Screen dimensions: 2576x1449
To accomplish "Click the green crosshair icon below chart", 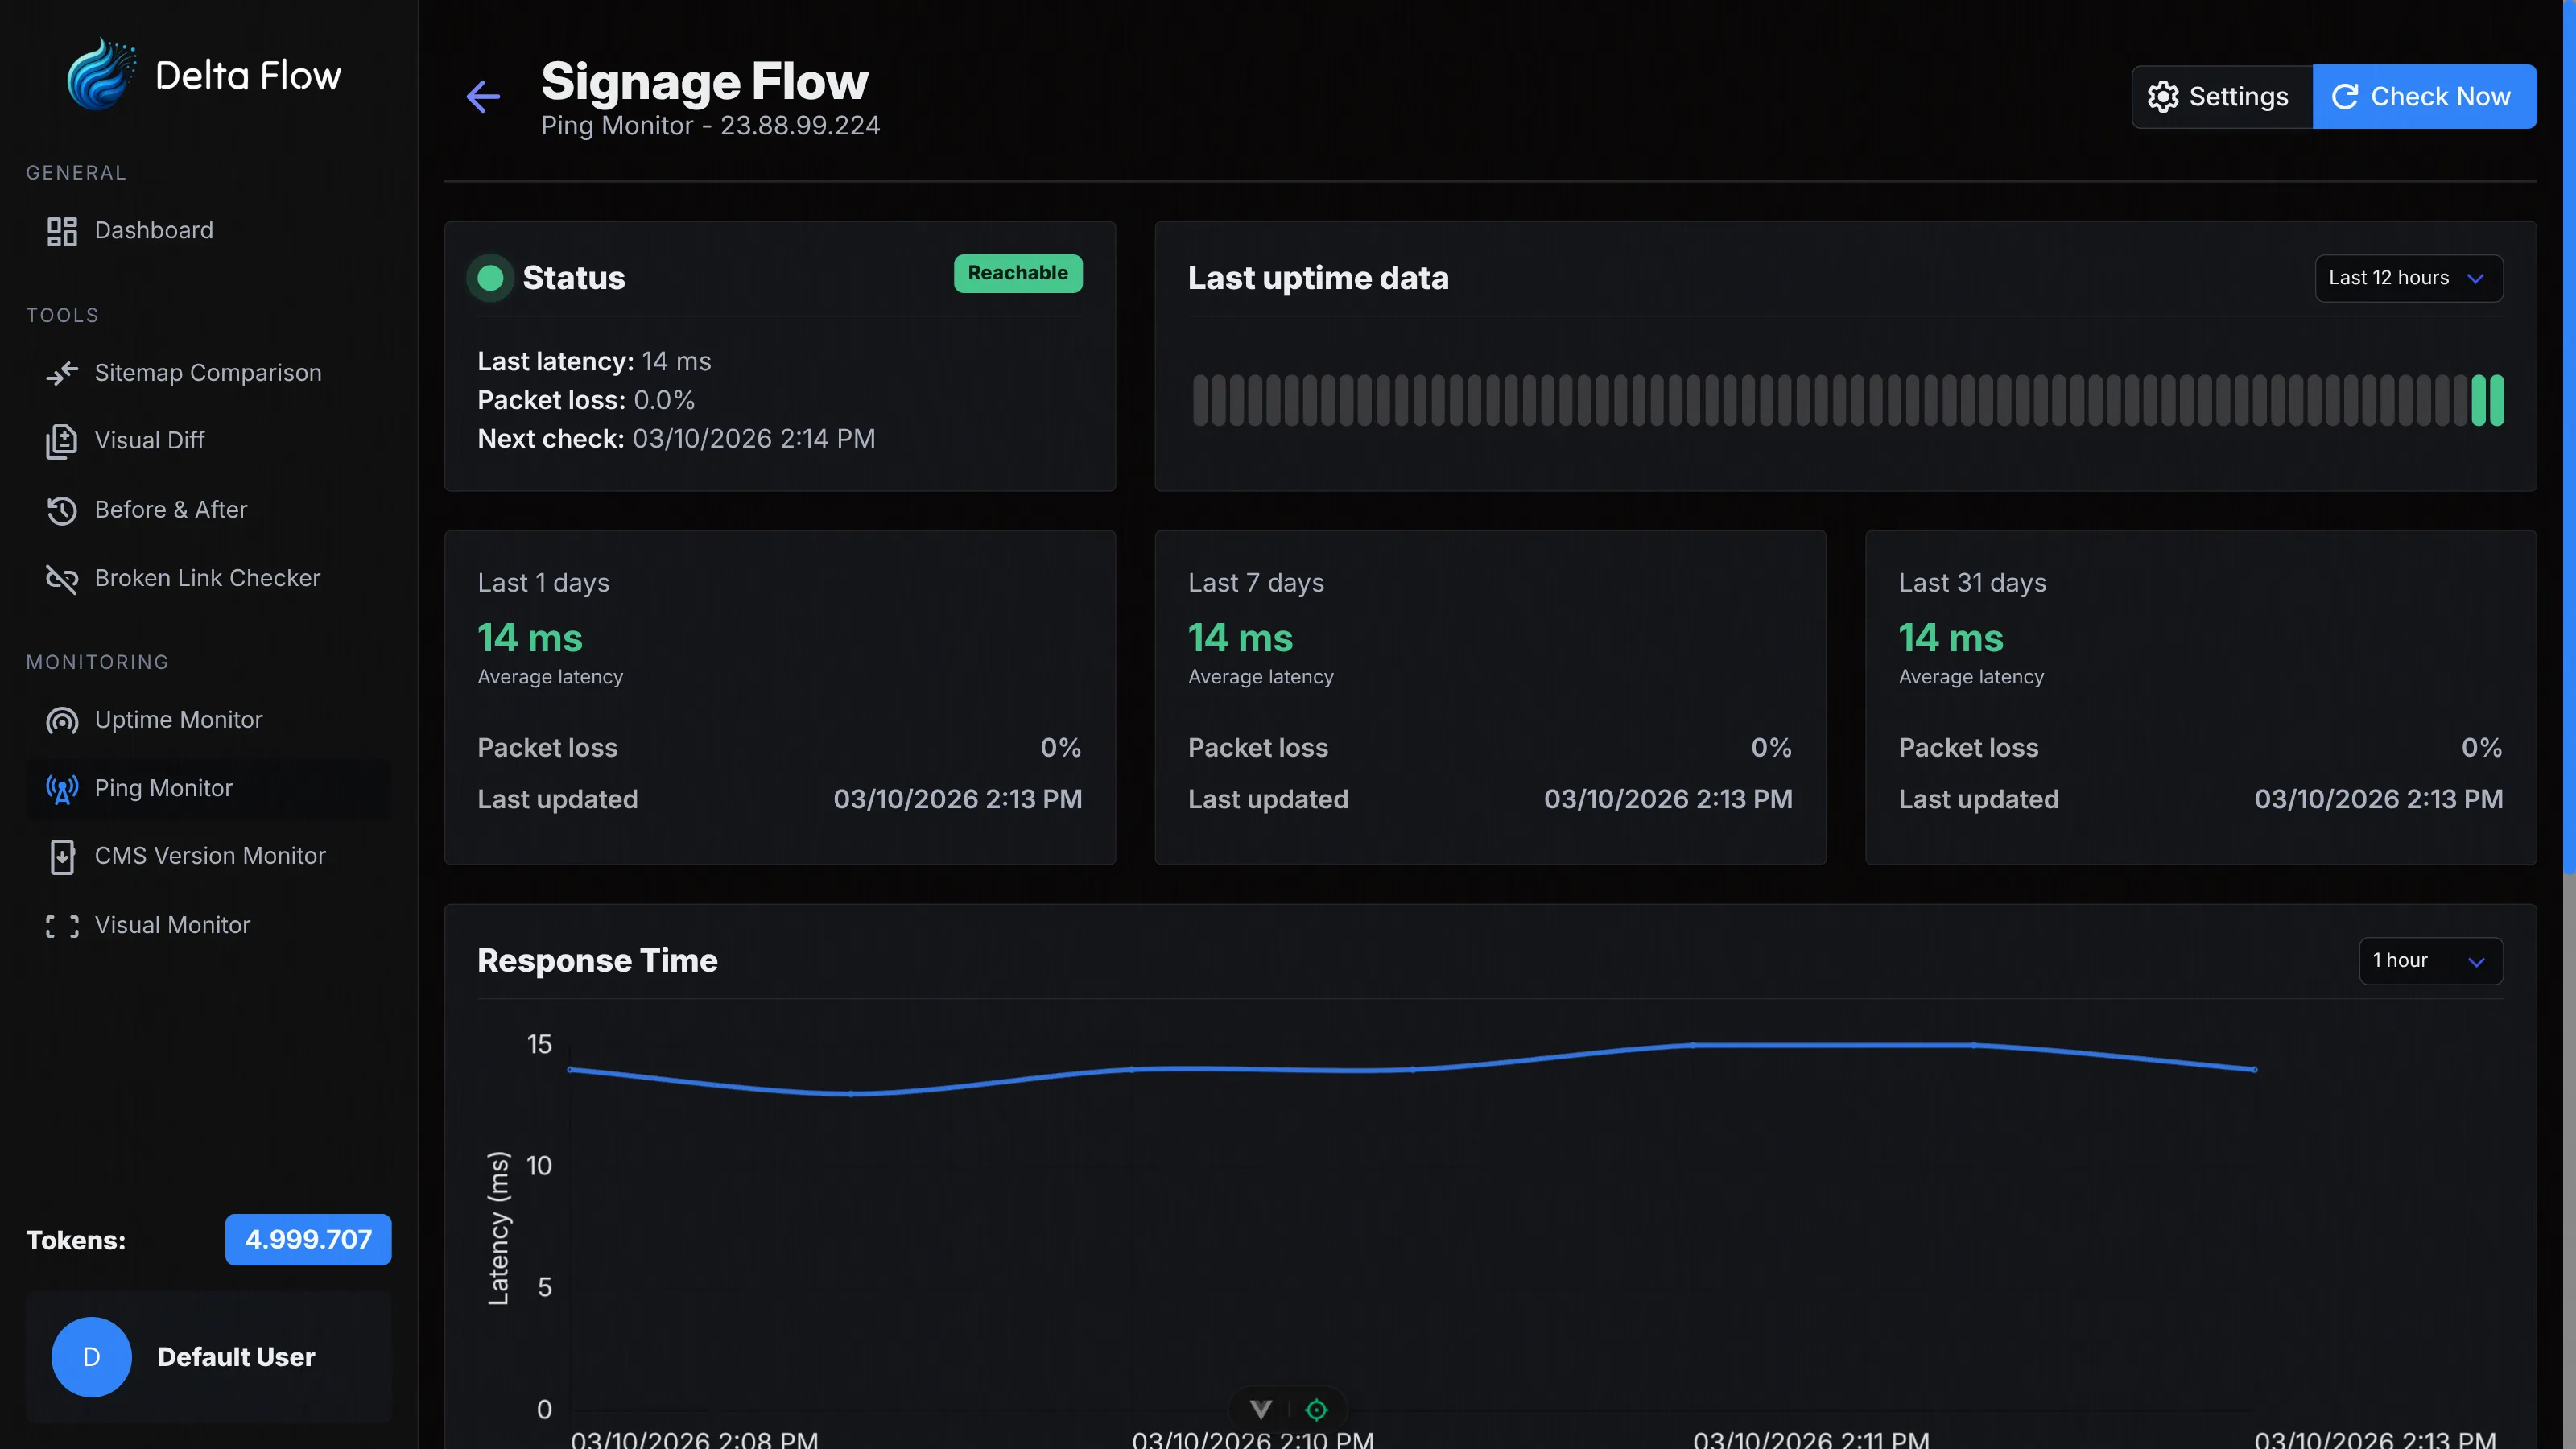I will click(x=1316, y=1409).
